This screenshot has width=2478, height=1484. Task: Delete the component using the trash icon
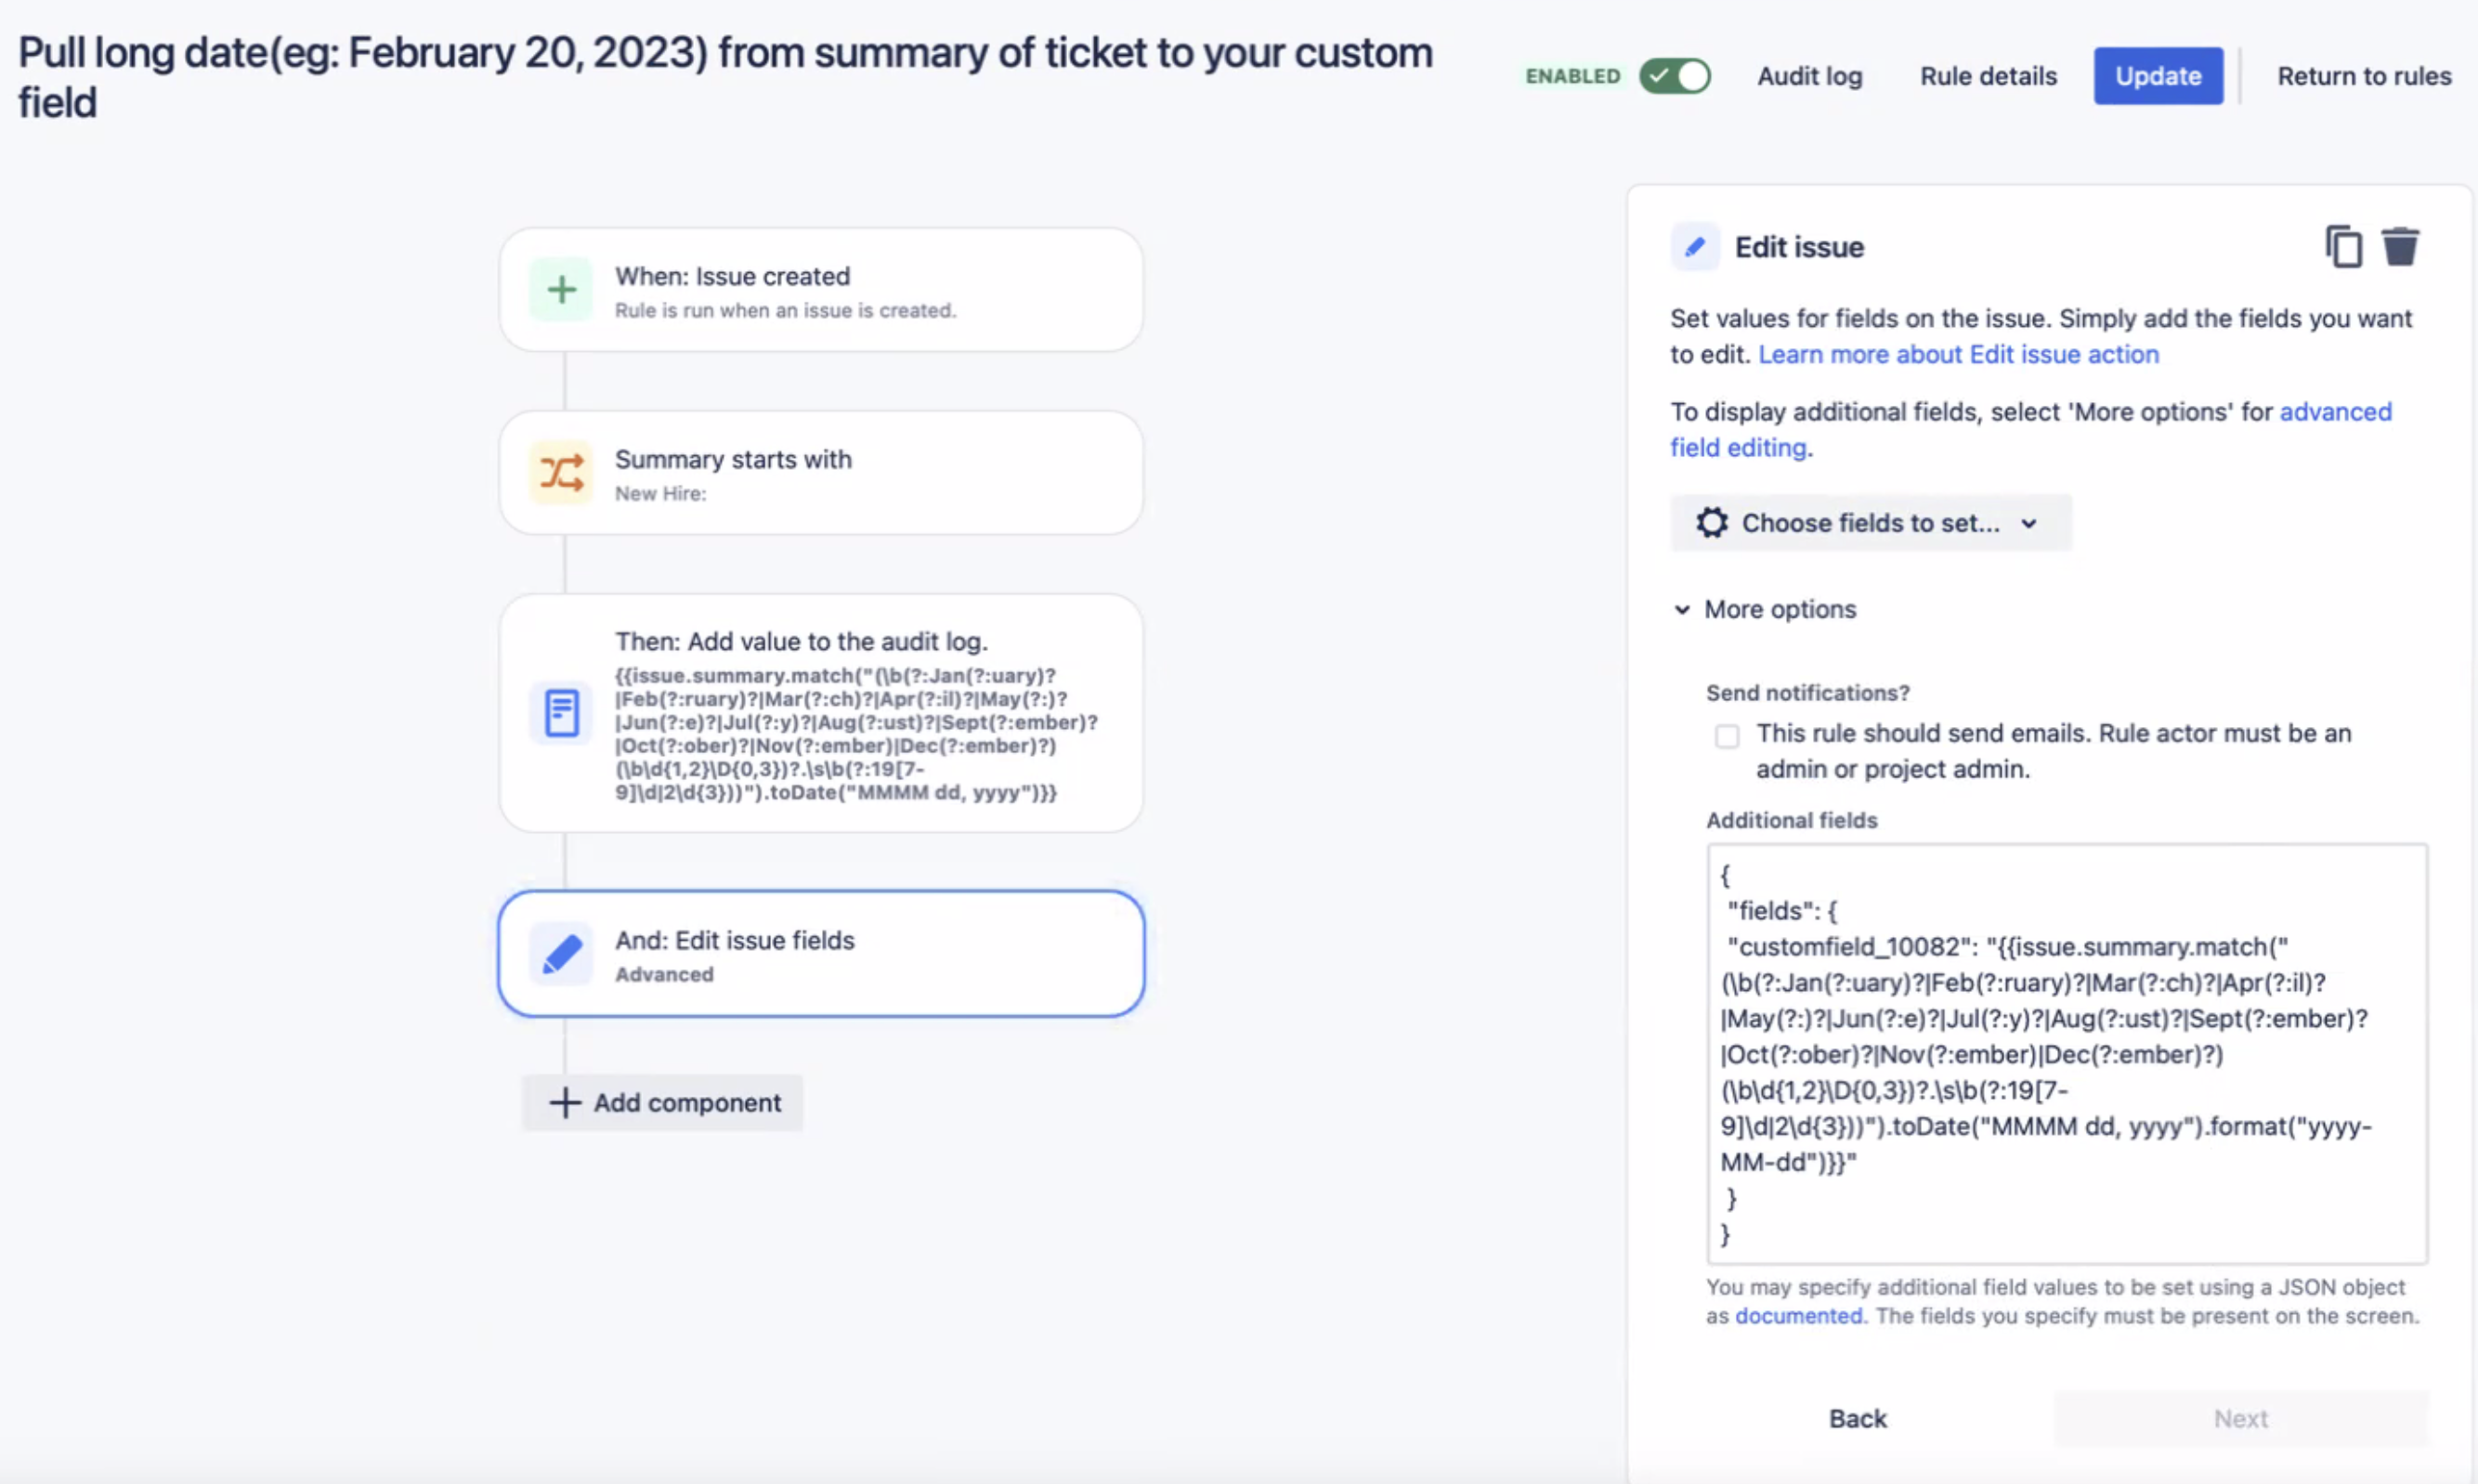pos(2399,247)
